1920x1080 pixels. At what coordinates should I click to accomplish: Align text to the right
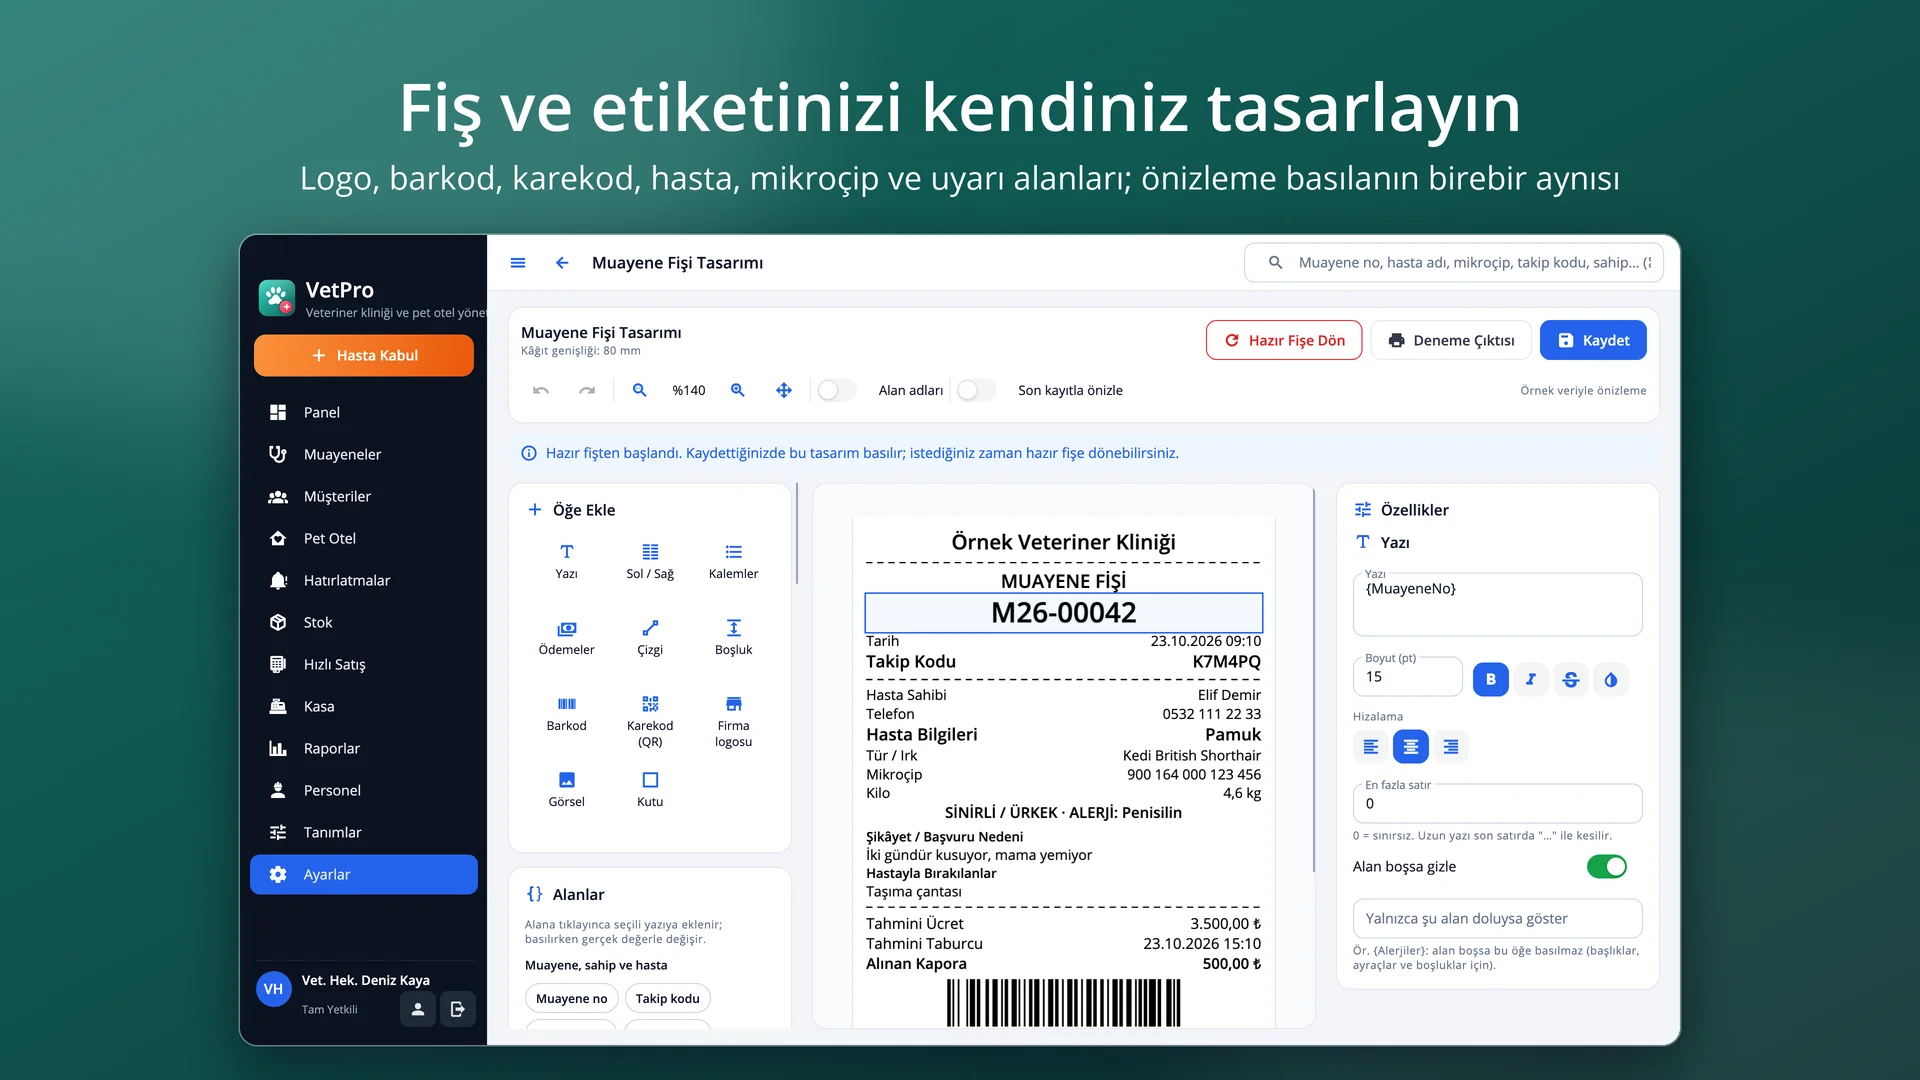pos(1450,746)
